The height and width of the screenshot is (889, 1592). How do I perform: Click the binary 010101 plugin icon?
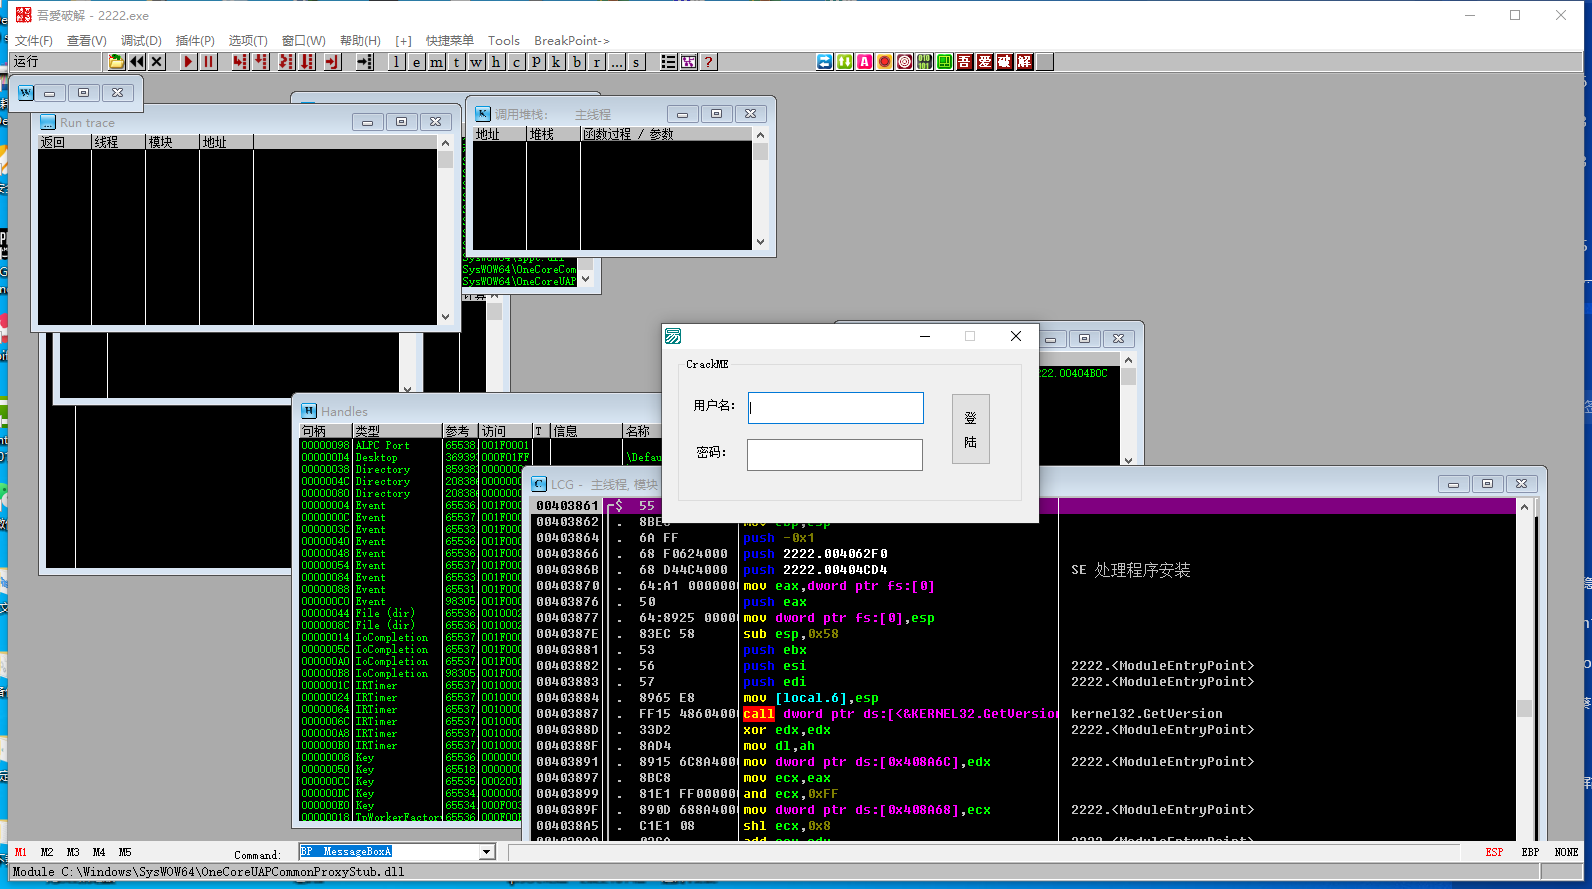tap(925, 62)
